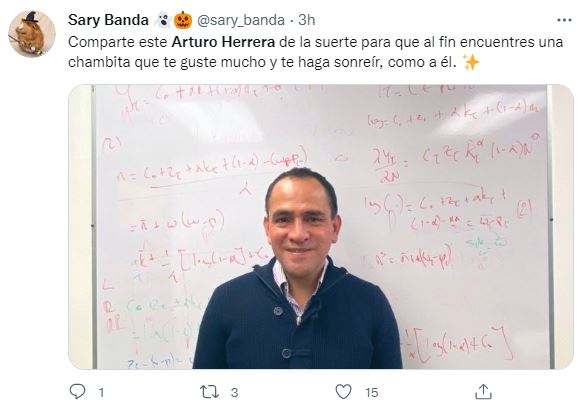This screenshot has width=588, height=412.
Task: Click the 3h timestamp link
Action: 307,20
